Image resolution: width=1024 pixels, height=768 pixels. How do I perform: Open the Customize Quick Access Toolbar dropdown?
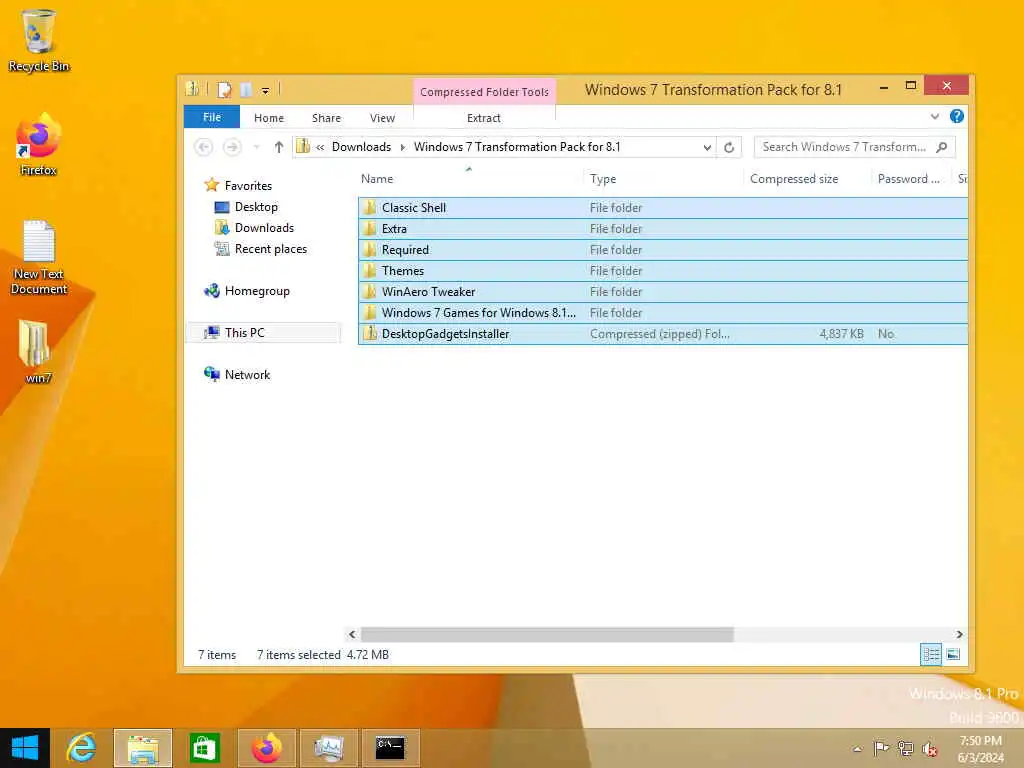[x=265, y=91]
